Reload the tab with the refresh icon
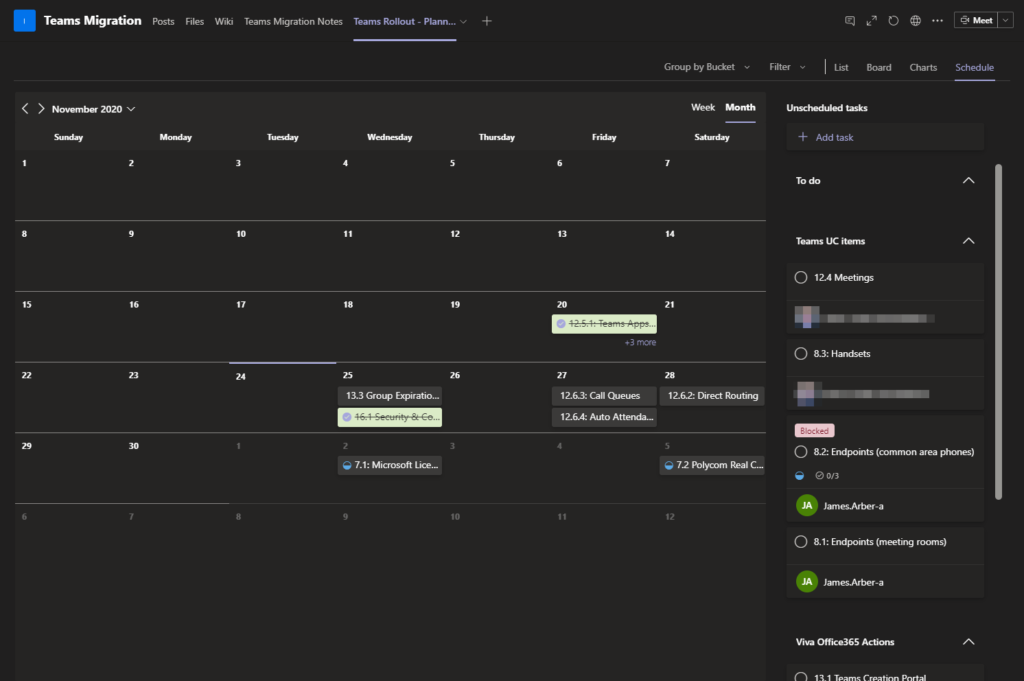 (893, 21)
